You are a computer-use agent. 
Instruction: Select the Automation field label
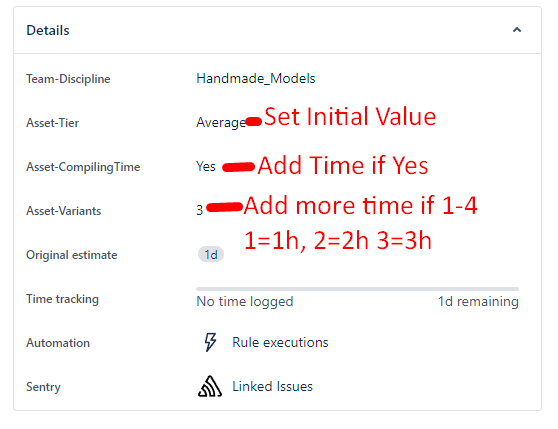(58, 343)
